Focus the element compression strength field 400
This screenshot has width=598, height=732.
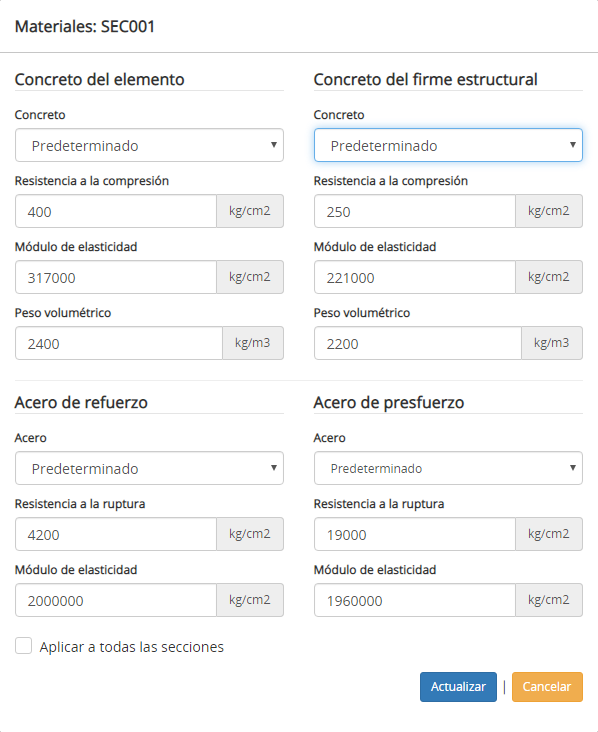pyautogui.click(x=116, y=211)
